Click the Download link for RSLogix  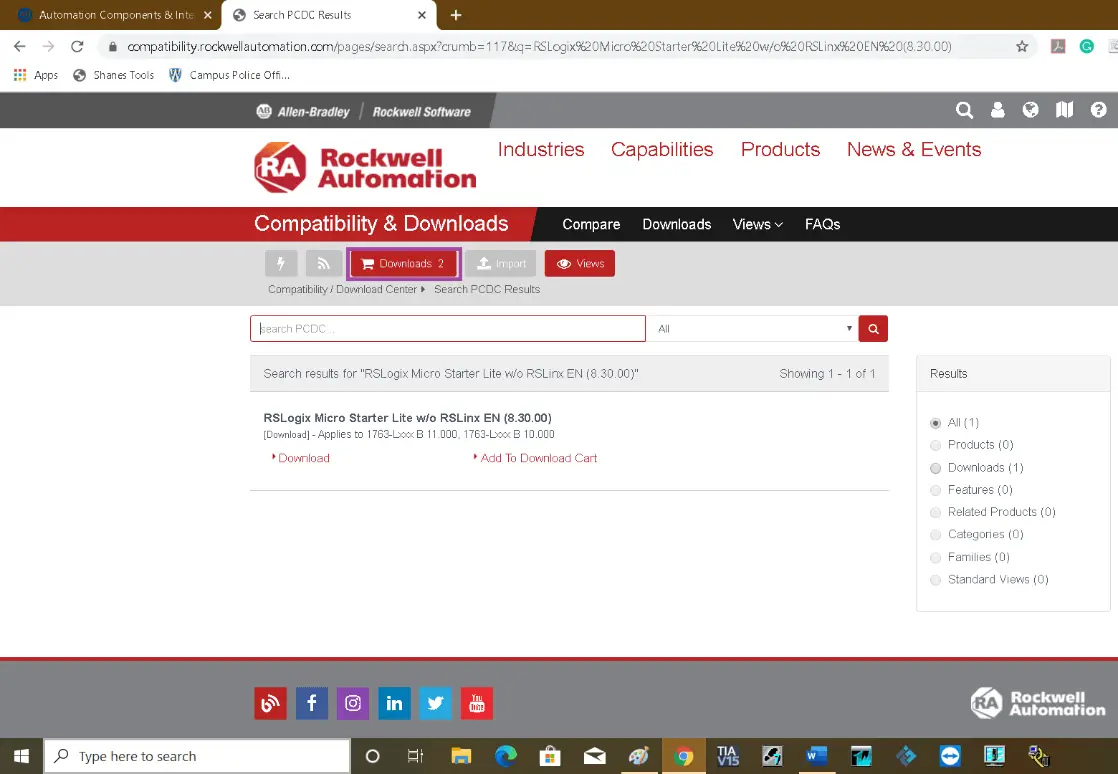[303, 458]
